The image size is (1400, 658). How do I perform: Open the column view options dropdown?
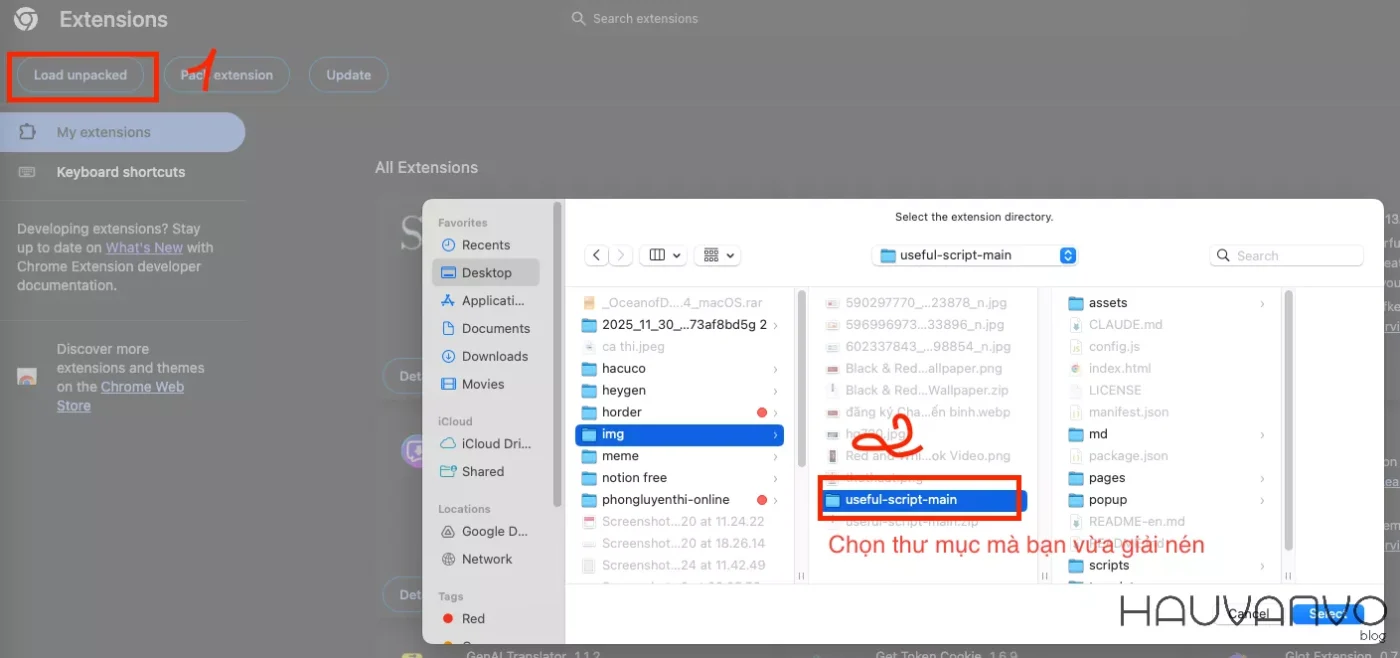[x=664, y=255]
